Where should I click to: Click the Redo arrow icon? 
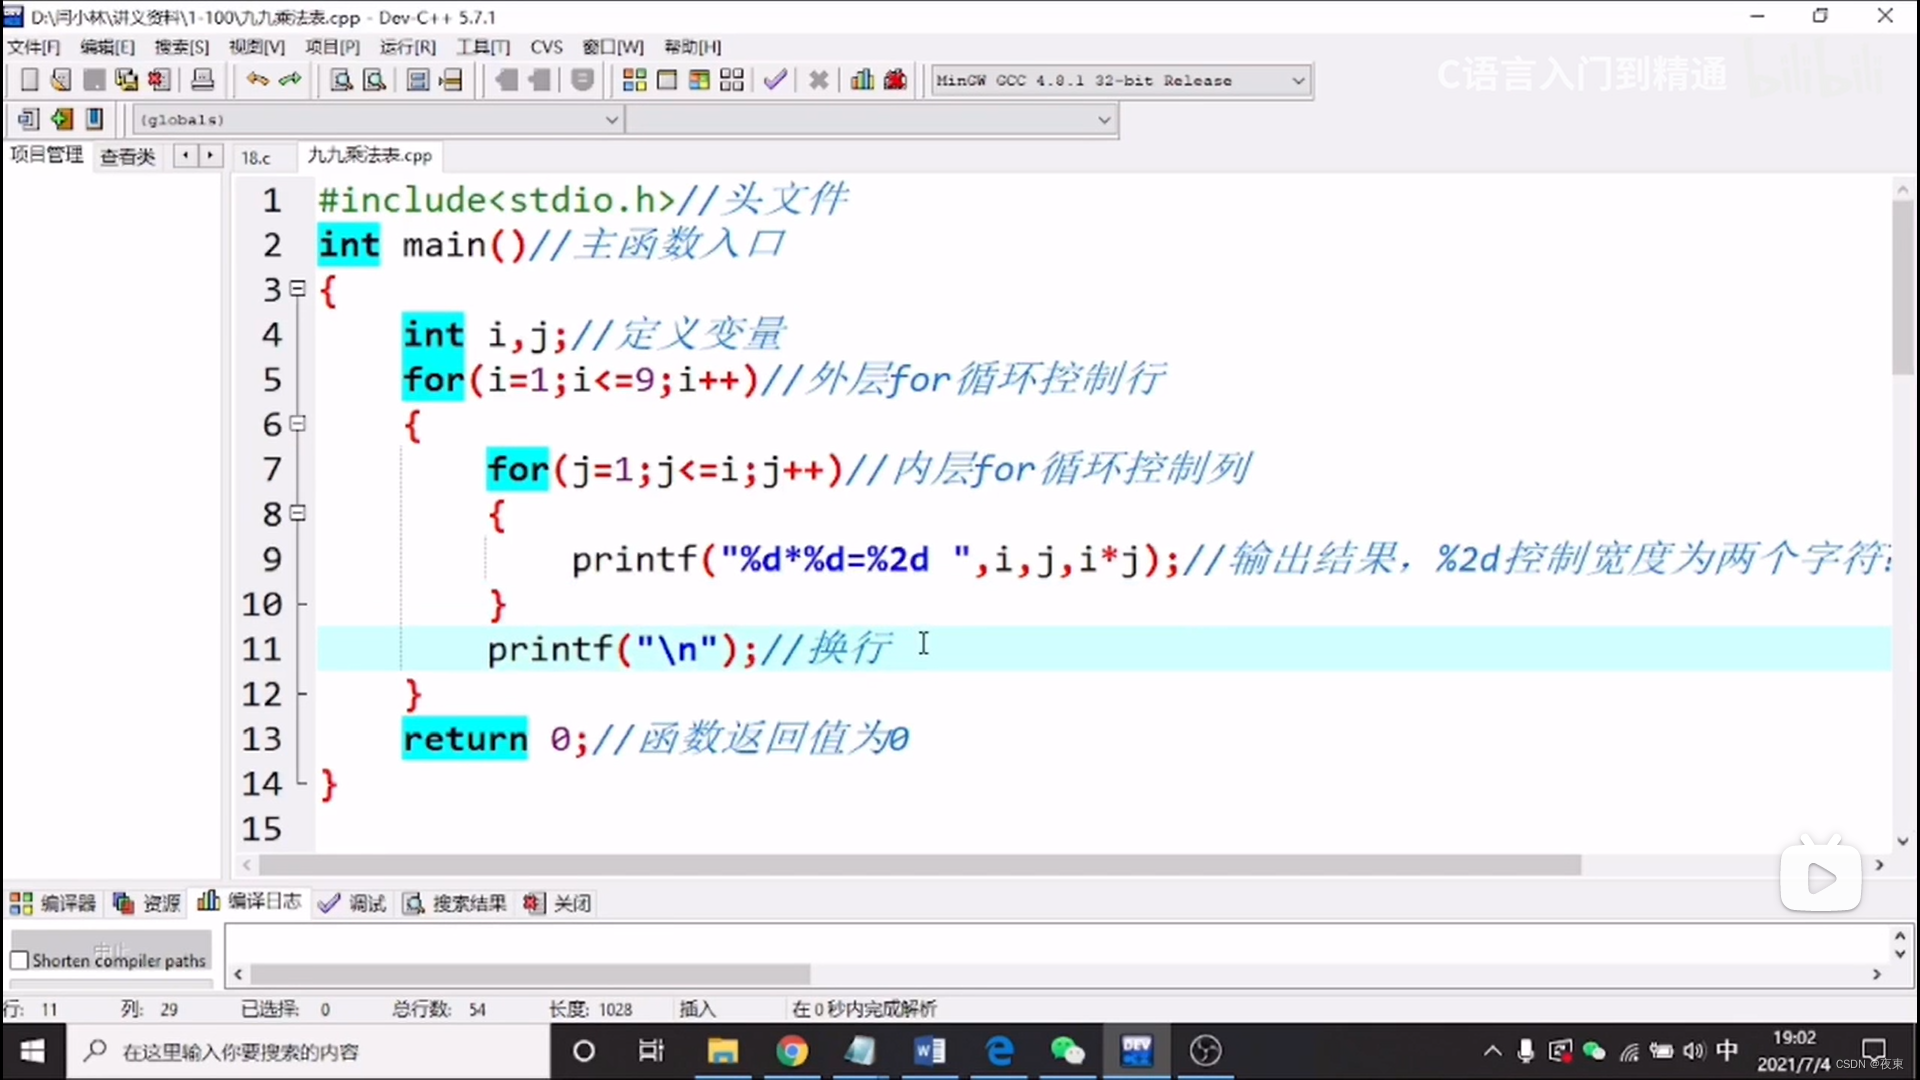[291, 80]
